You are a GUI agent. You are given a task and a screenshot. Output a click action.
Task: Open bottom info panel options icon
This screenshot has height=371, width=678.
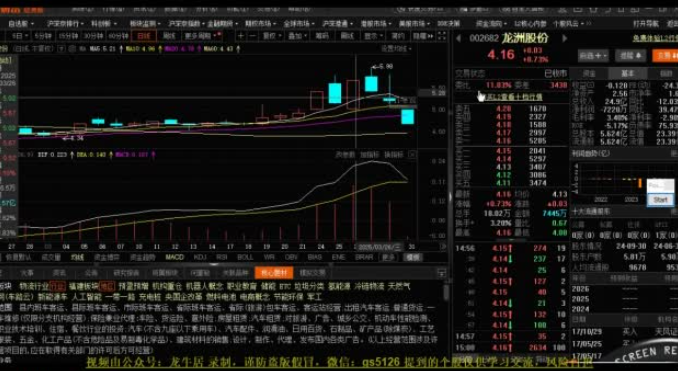(441, 273)
